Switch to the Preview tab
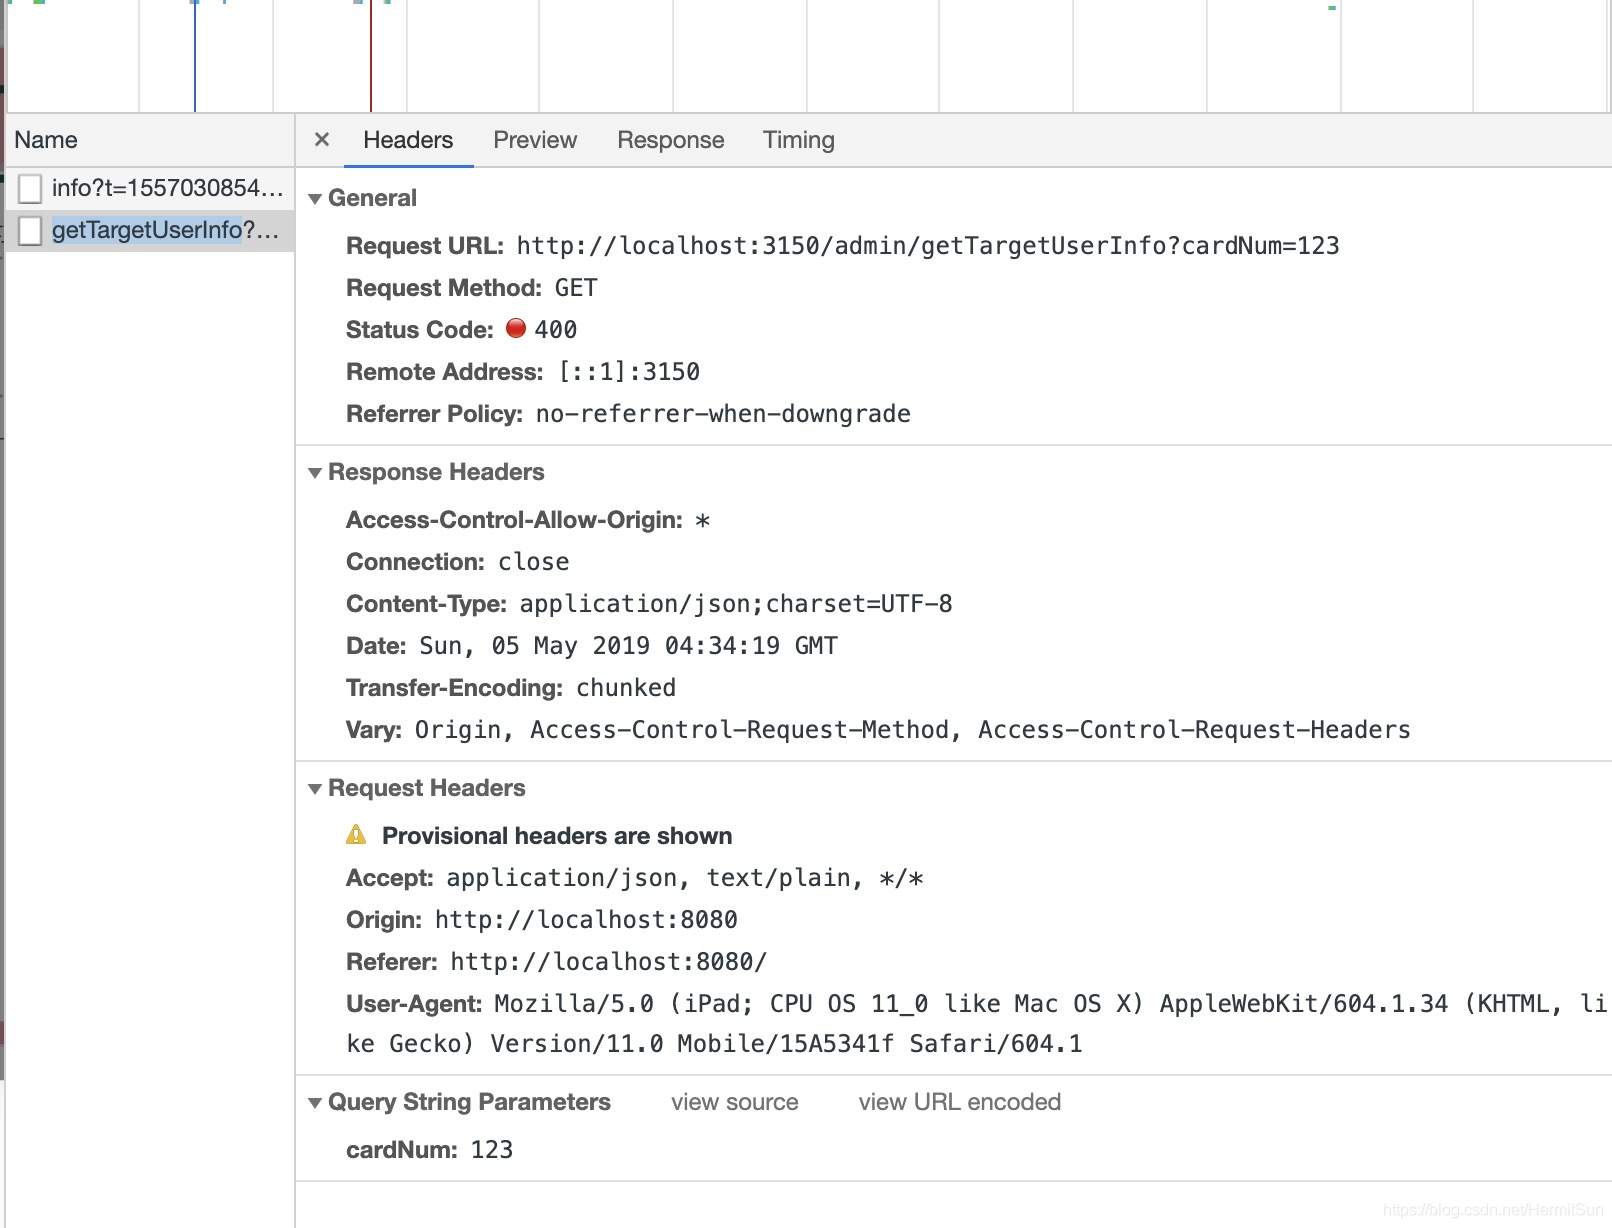Image resolution: width=1612 pixels, height=1228 pixels. pos(535,140)
